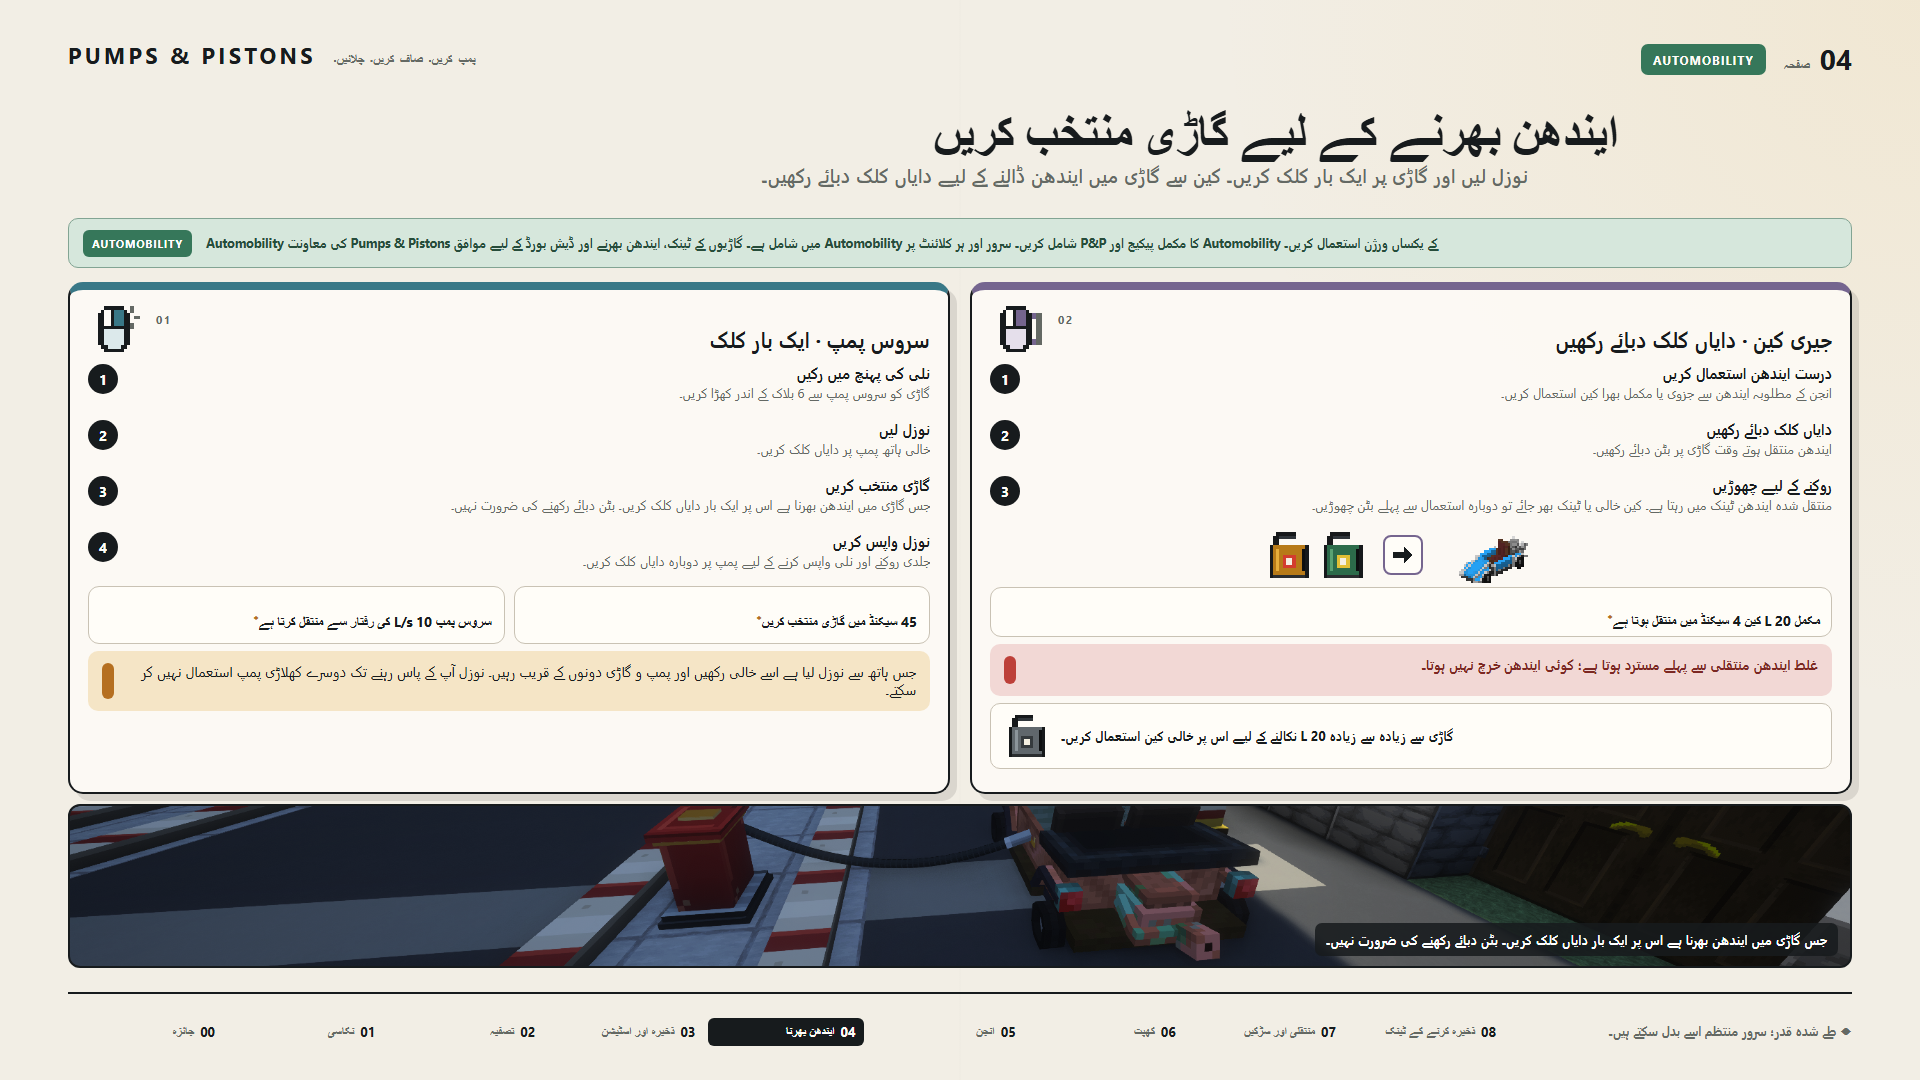The image size is (1920, 1080).
Task: Click the 10 L/s service pump stat box
Action: (x=296, y=615)
